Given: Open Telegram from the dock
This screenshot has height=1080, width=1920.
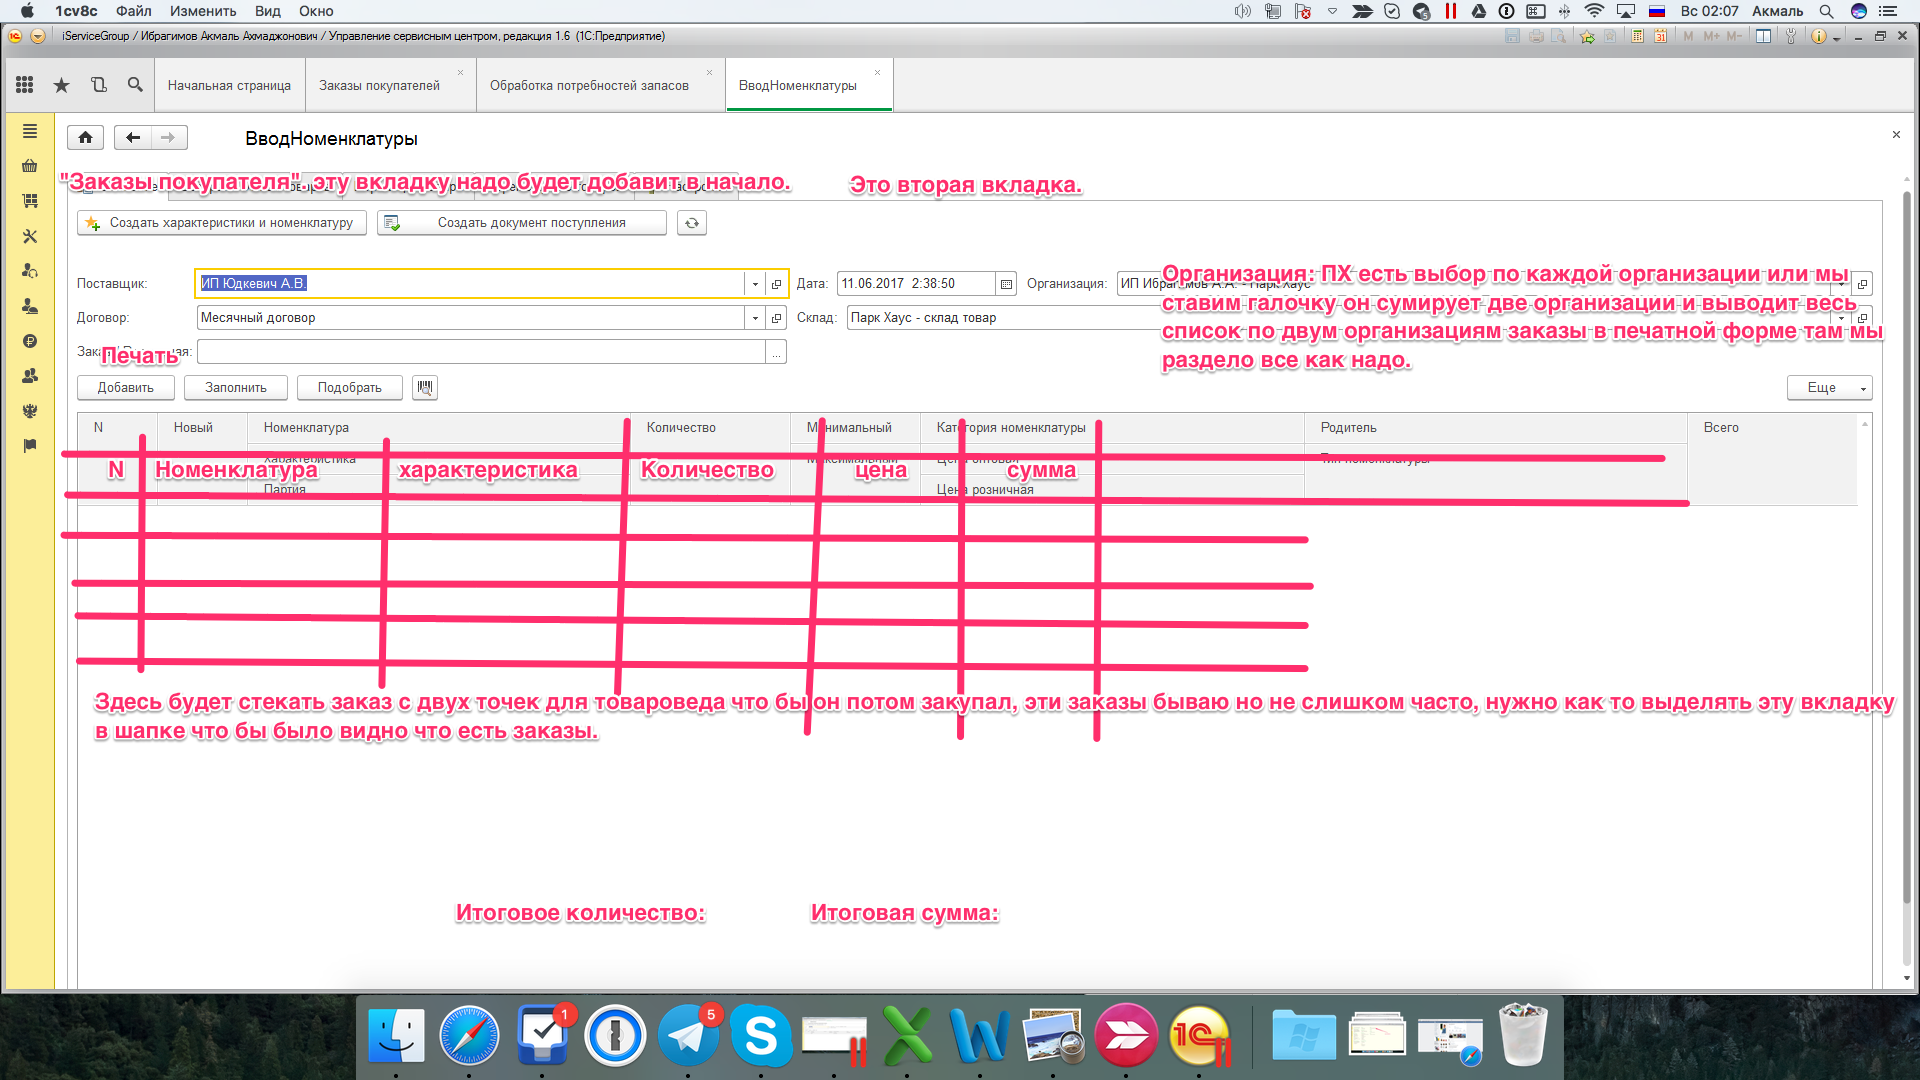Looking at the screenshot, I should (688, 1036).
